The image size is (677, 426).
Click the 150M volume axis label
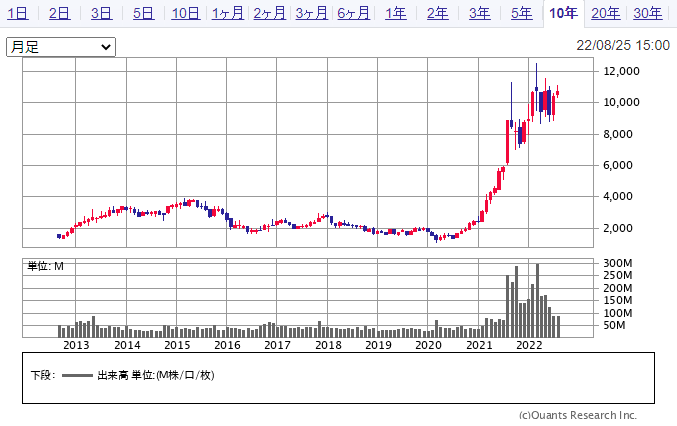pyautogui.click(x=618, y=300)
